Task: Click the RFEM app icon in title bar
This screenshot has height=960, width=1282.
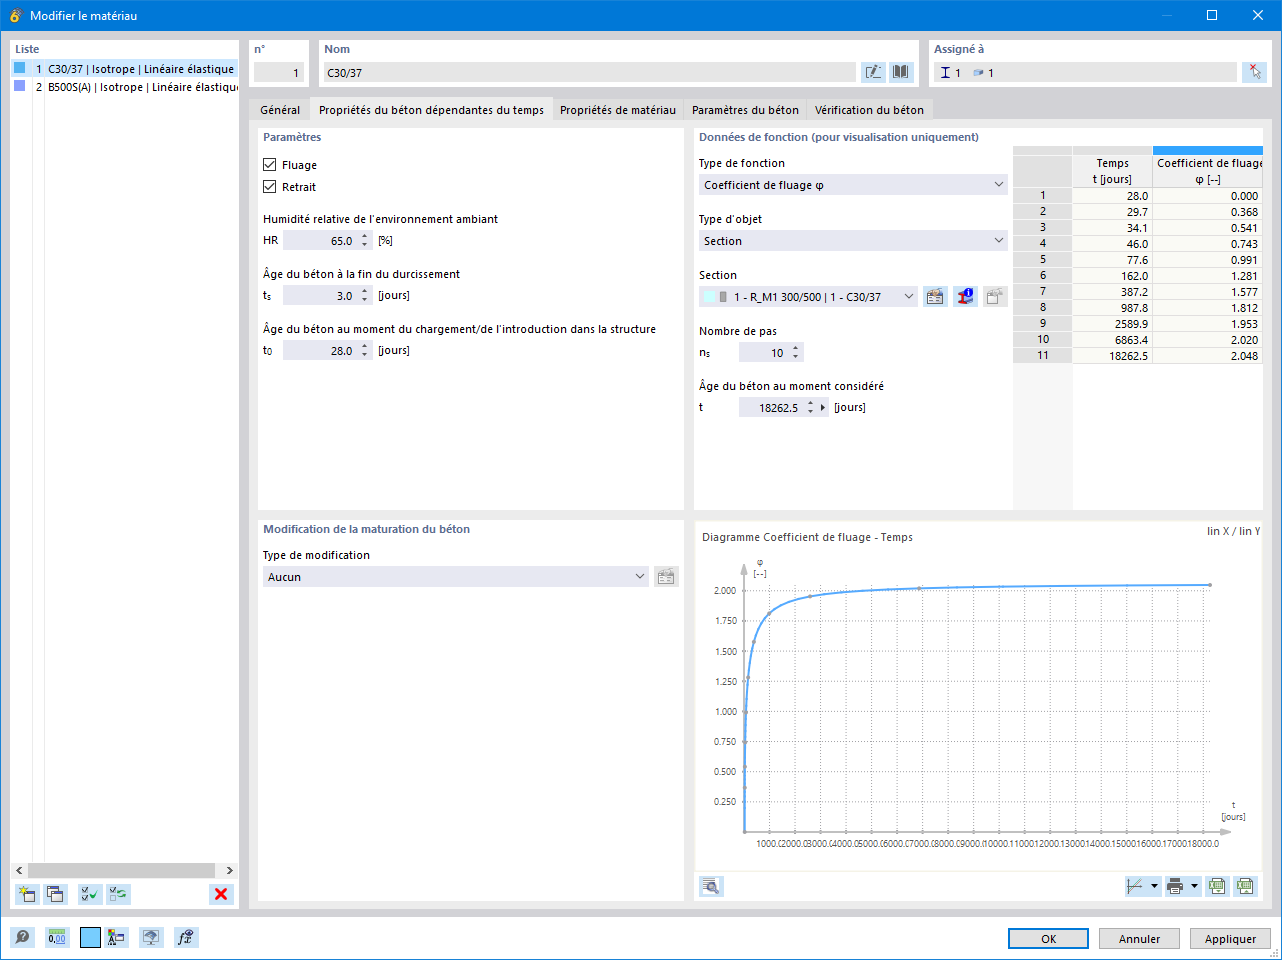Action: click(x=15, y=15)
